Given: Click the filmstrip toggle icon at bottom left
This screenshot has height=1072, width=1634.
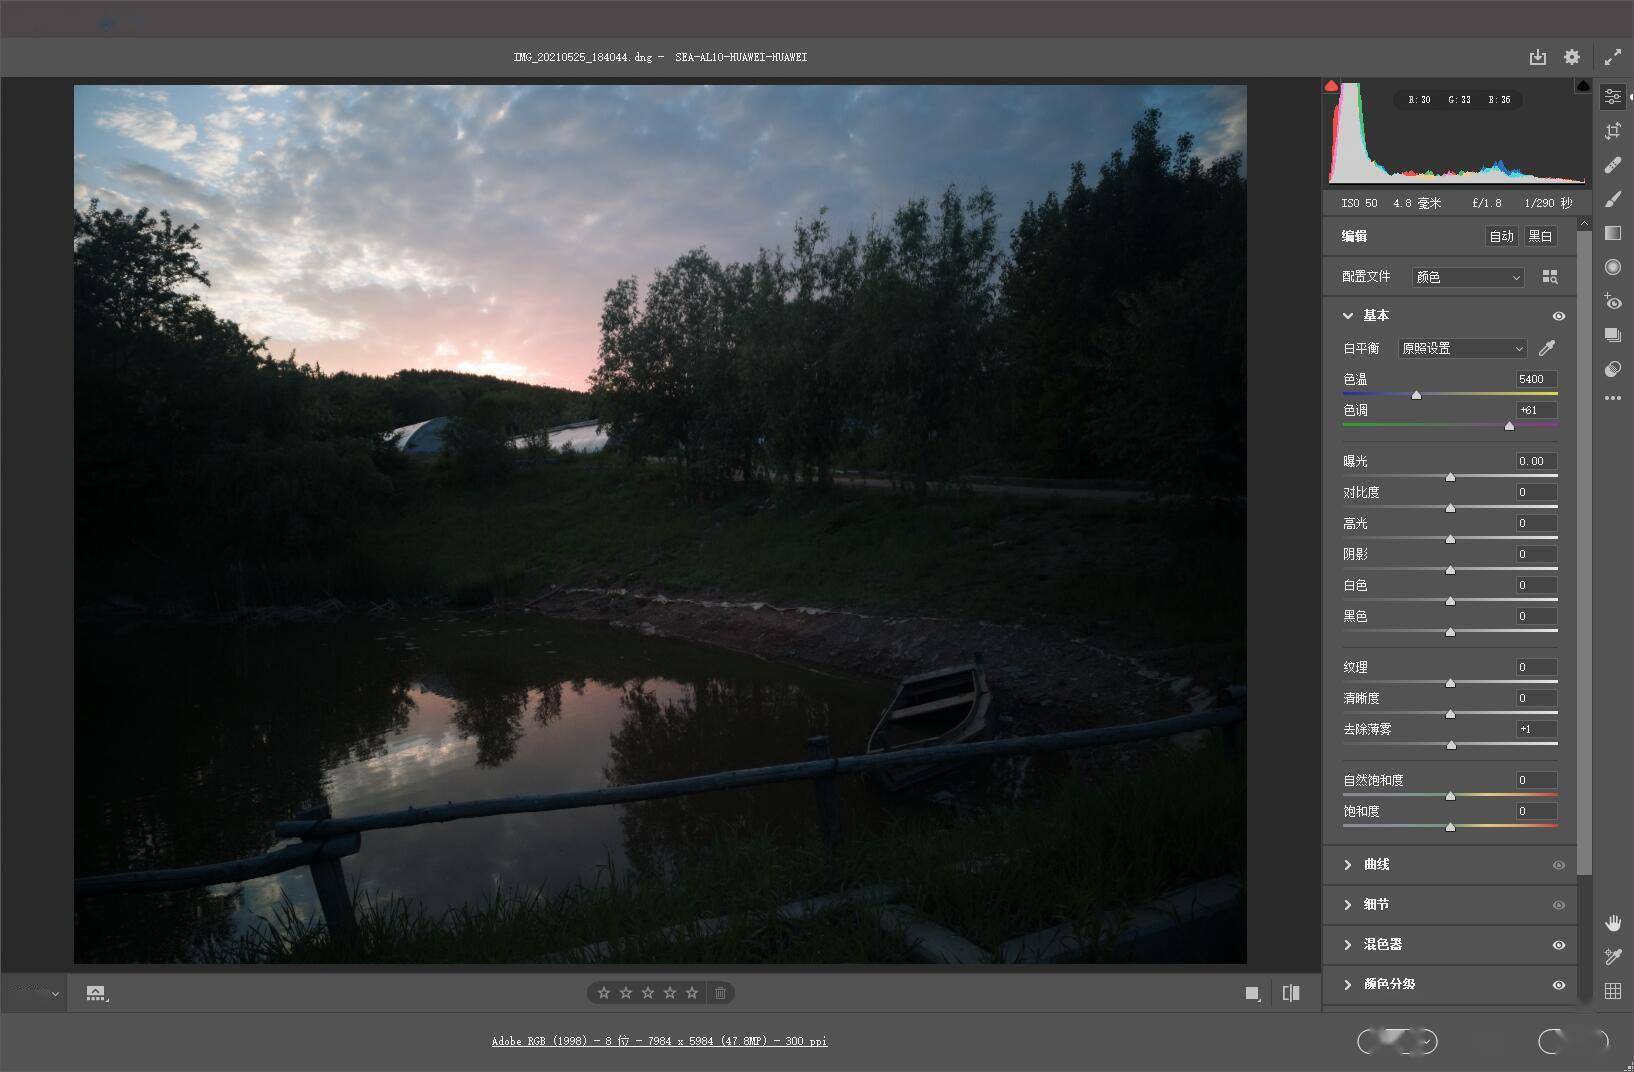Looking at the screenshot, I should [96, 993].
